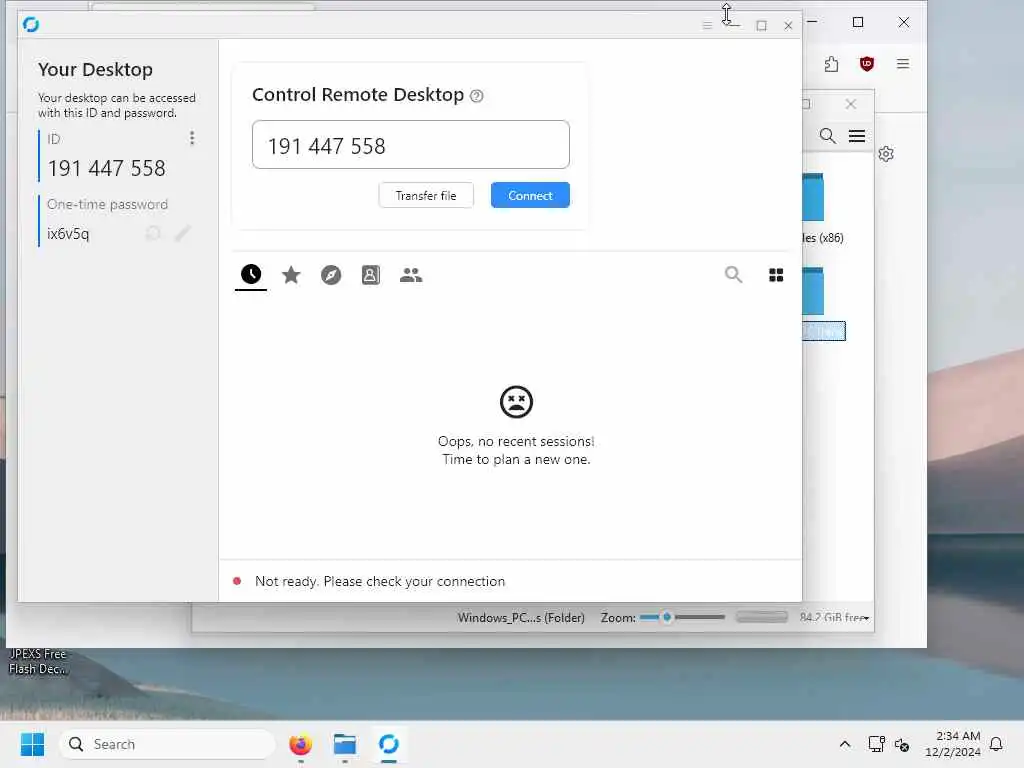Switch to the Accessible devices group tab
The height and width of the screenshot is (768, 1024).
[411, 275]
